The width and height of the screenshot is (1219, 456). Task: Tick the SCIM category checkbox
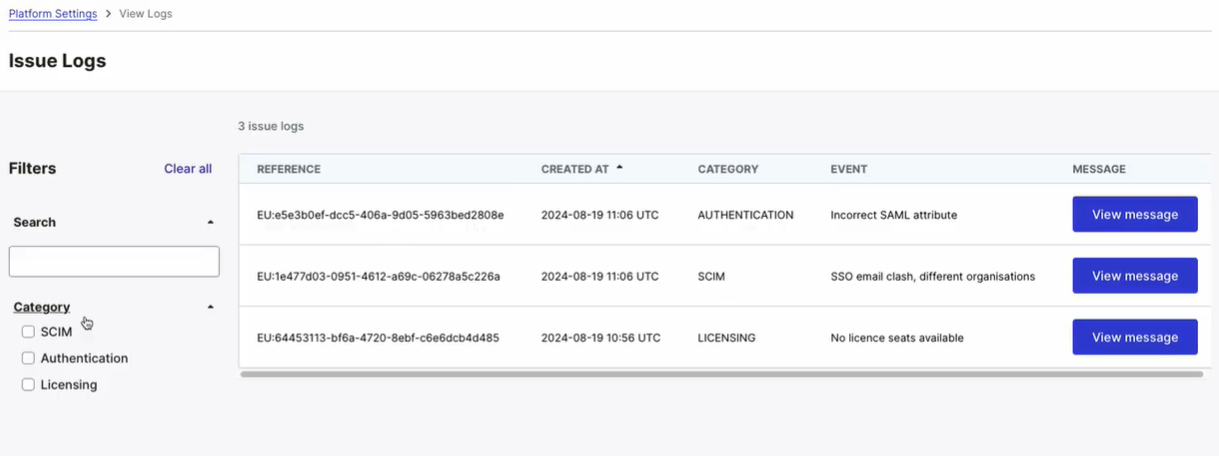(x=28, y=332)
